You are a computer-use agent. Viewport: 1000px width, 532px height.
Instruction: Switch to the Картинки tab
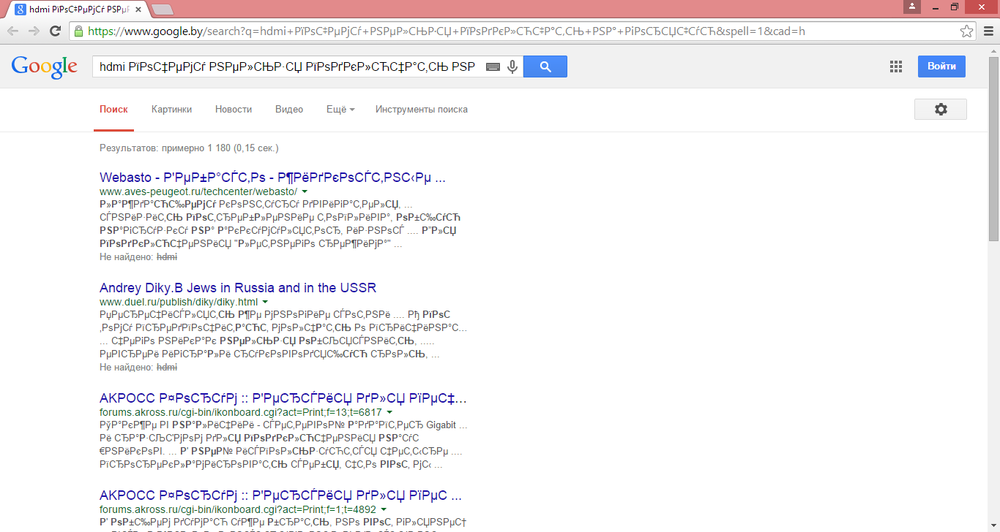pos(171,109)
